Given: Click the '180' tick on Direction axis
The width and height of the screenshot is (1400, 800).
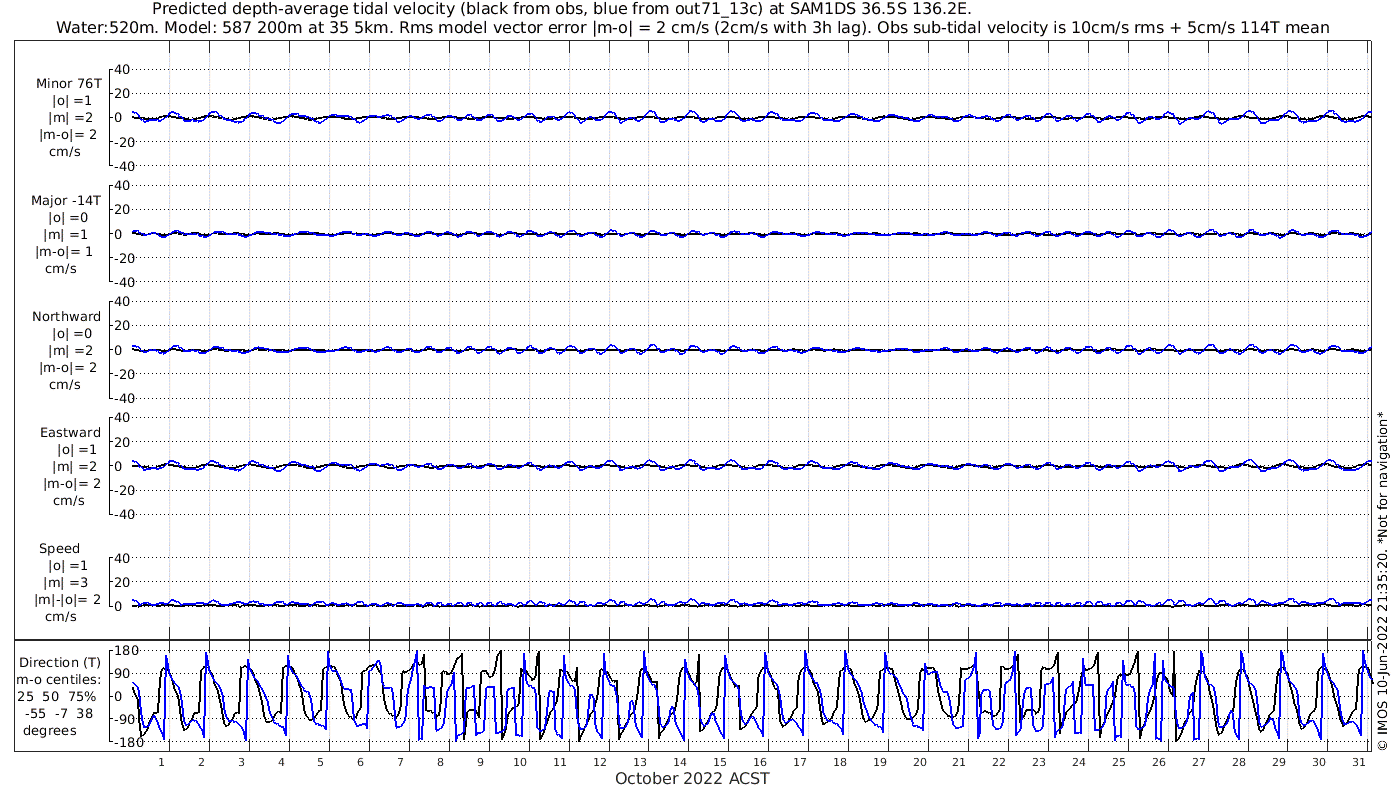Looking at the screenshot, I should 125,651.
